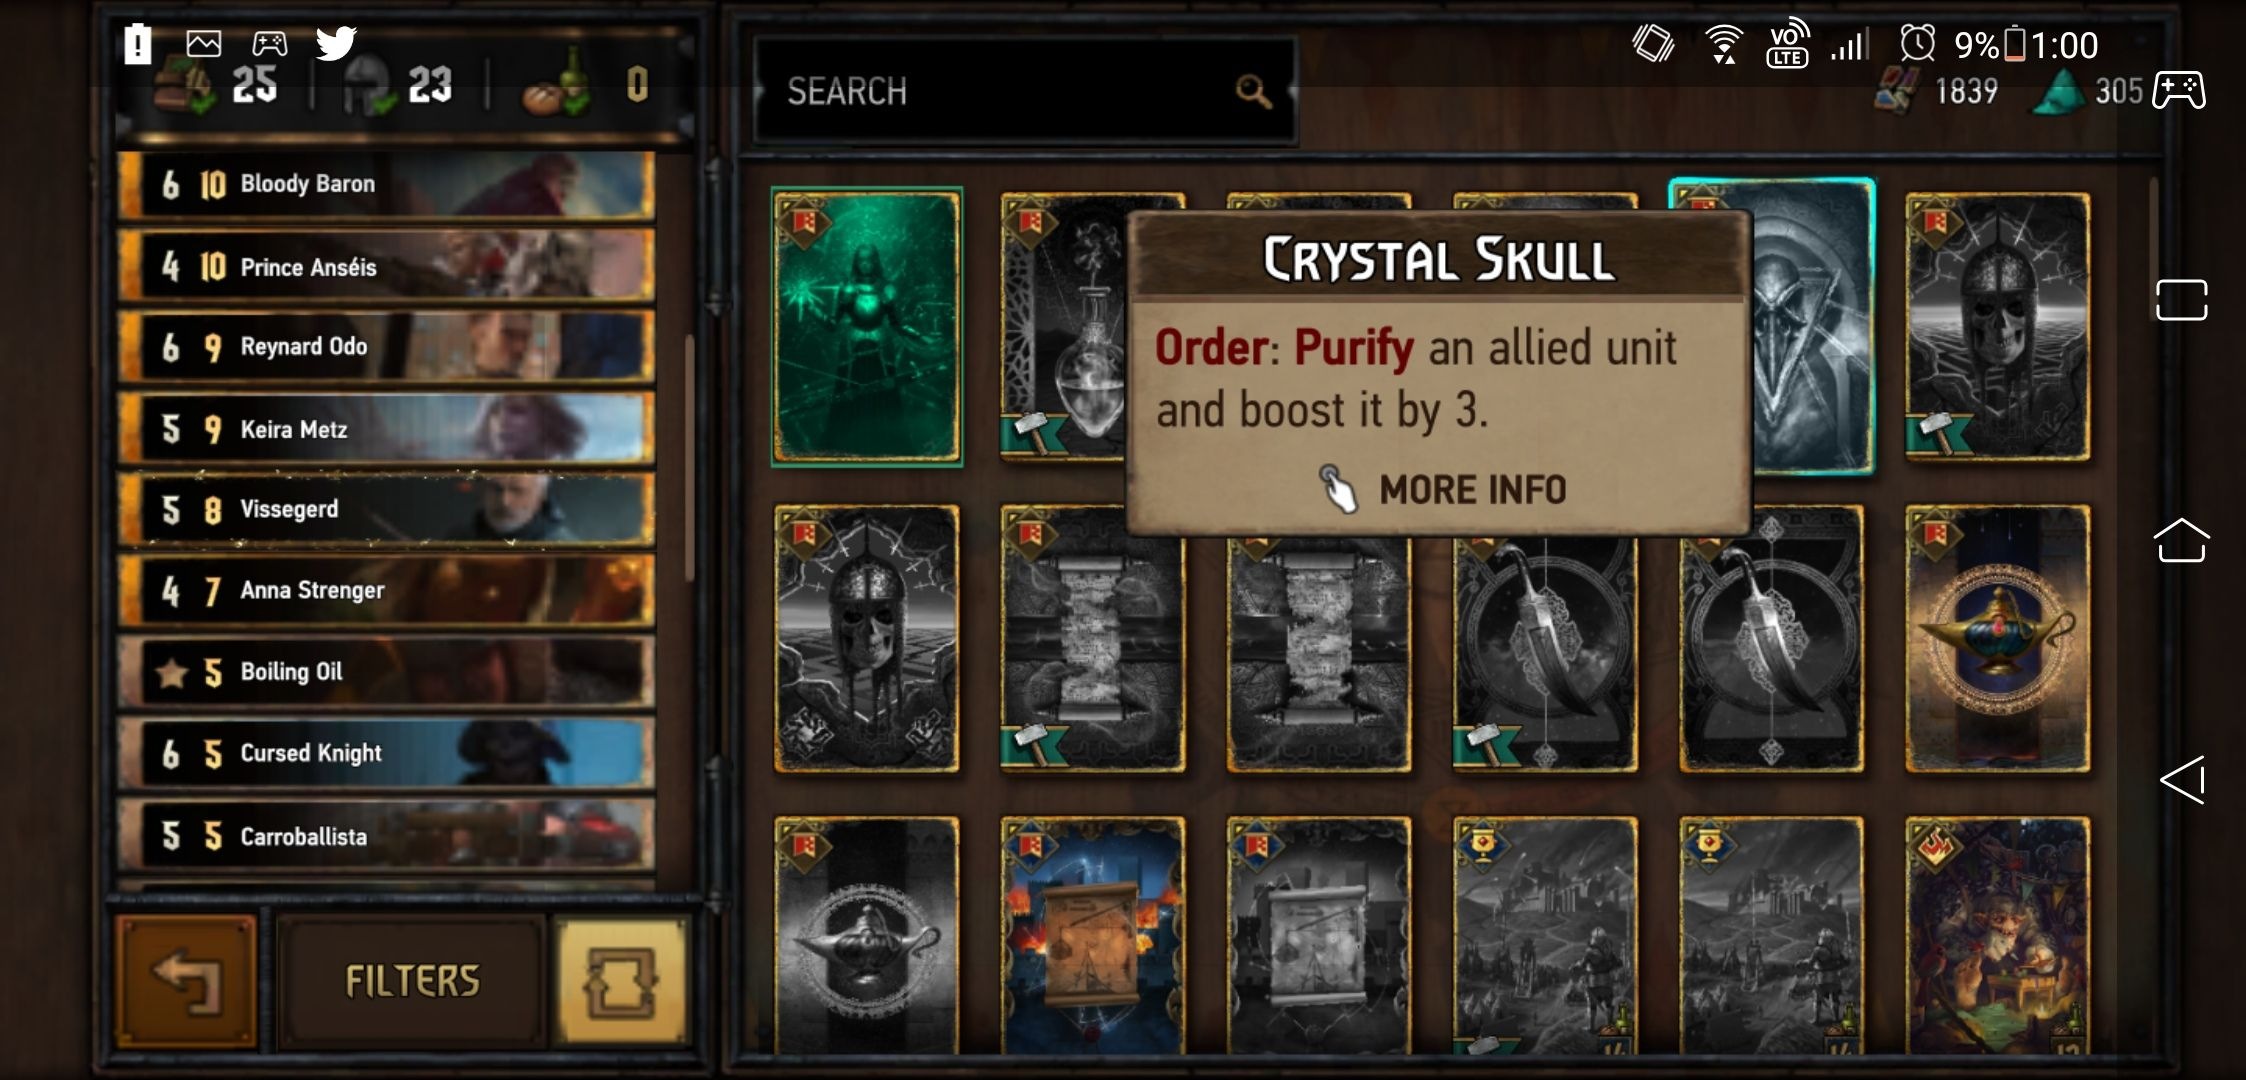2246x1080 pixels.
Task: Select Boiling Oil deck entry
Action: 387,672
